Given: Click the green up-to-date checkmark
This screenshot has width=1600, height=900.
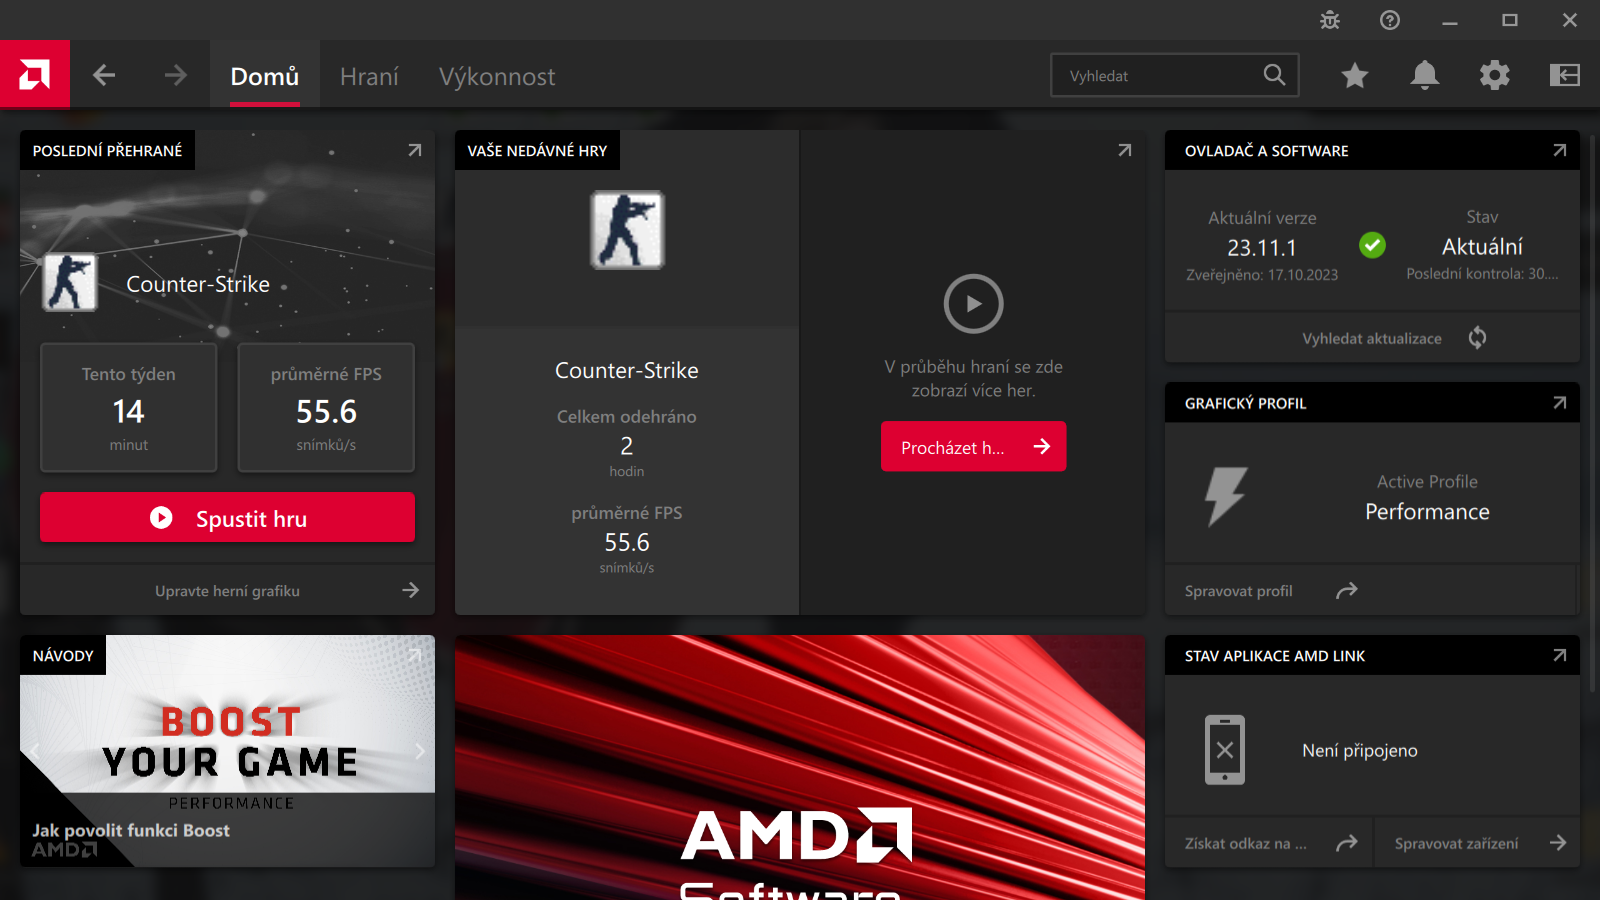Looking at the screenshot, I should coord(1373,245).
